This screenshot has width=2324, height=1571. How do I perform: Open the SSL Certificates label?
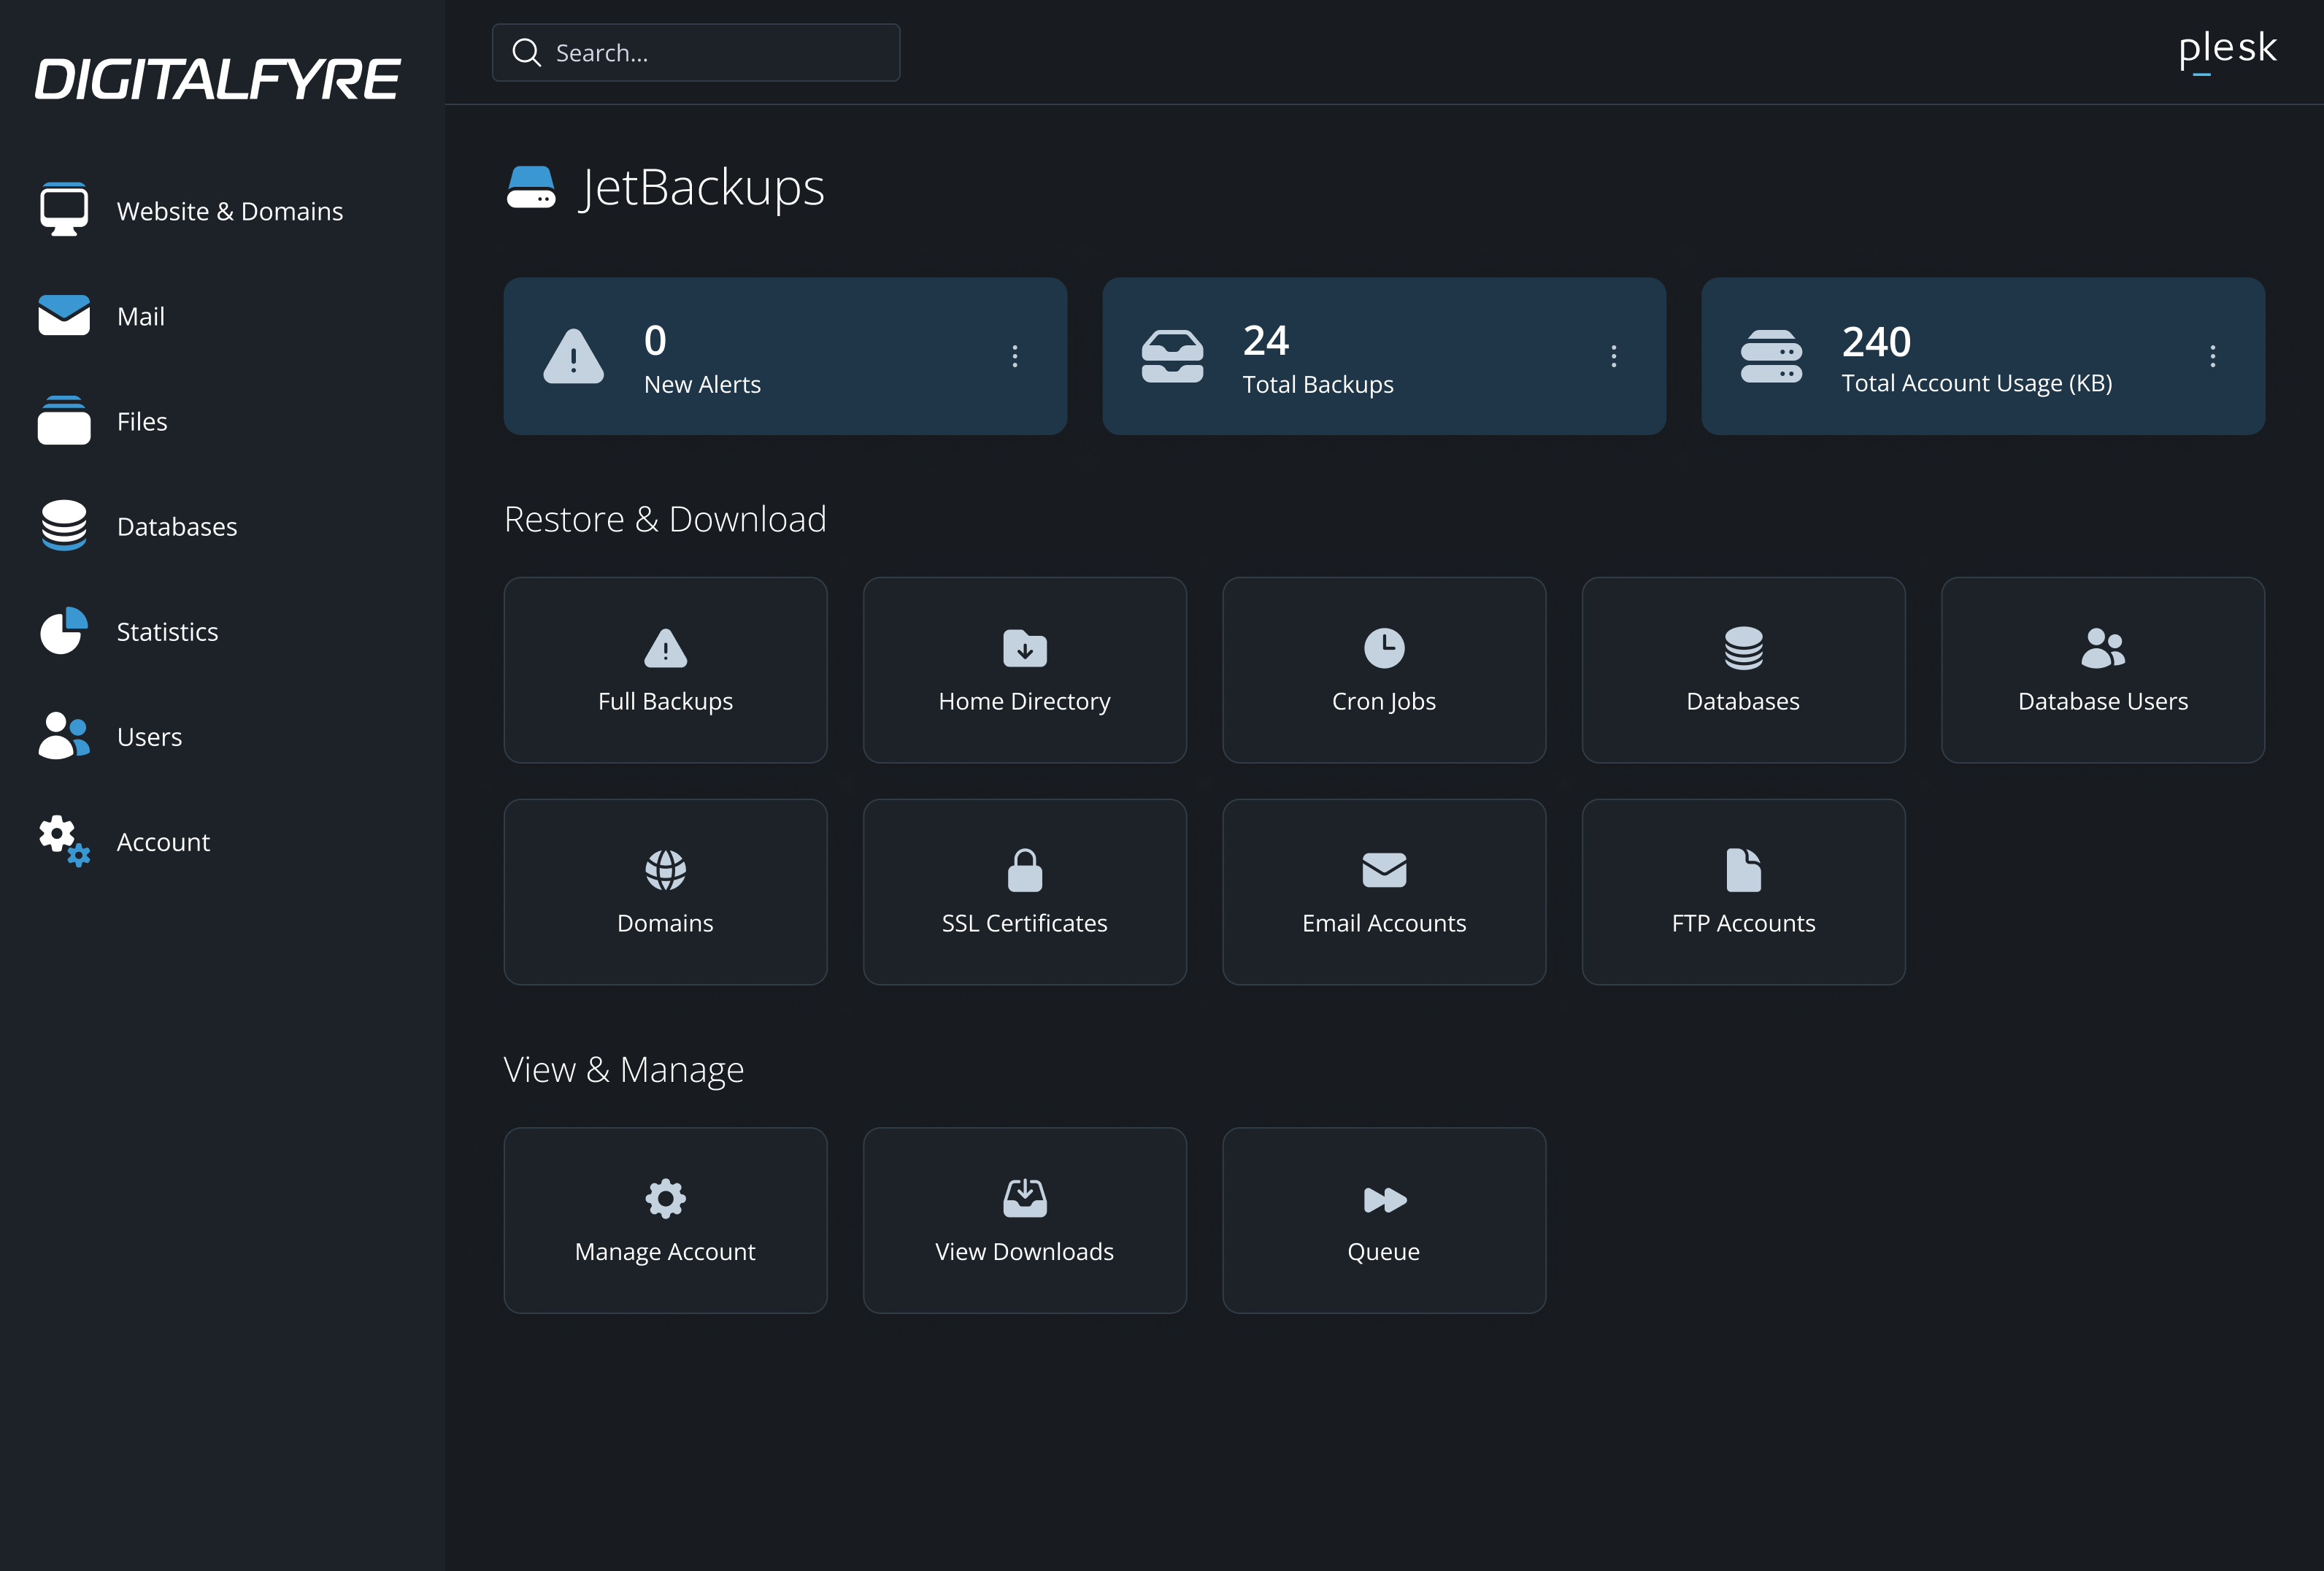(1025, 923)
